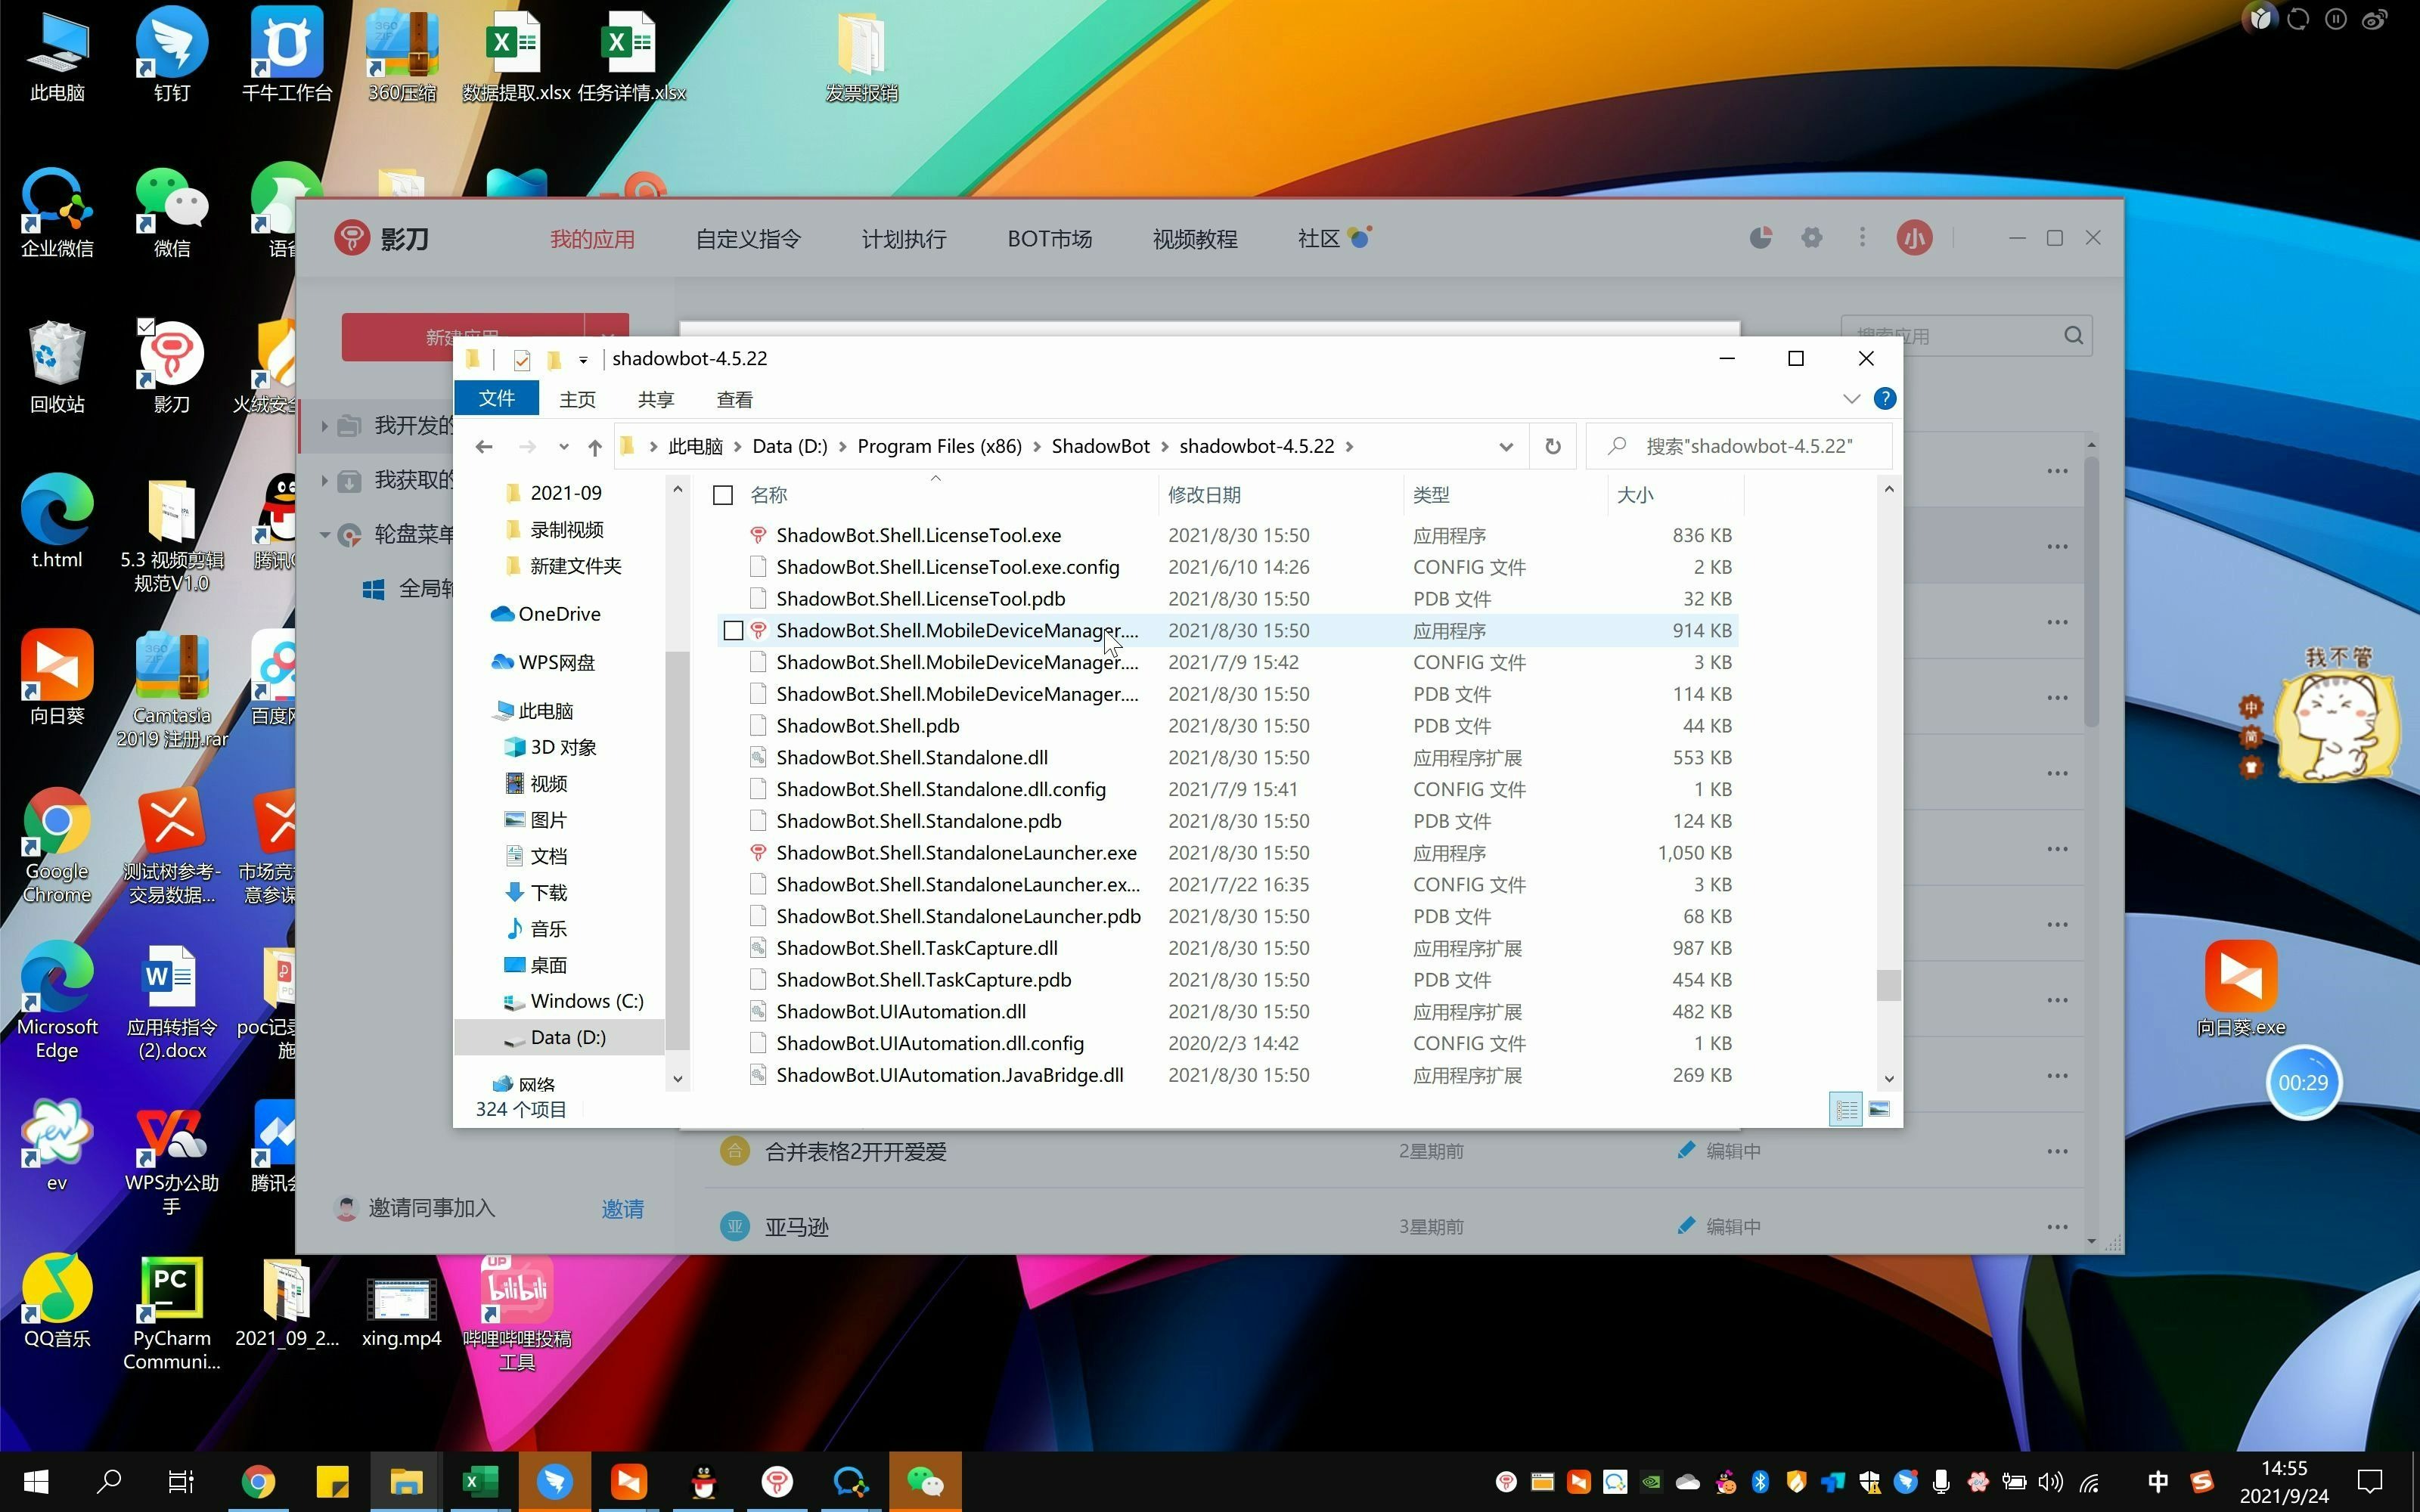Click the taskbar search magnifier
2420x1512 pixels.
click(108, 1481)
